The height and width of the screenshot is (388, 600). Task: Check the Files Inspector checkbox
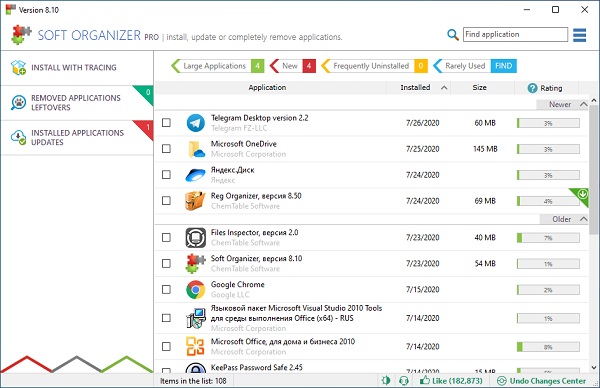click(x=166, y=237)
